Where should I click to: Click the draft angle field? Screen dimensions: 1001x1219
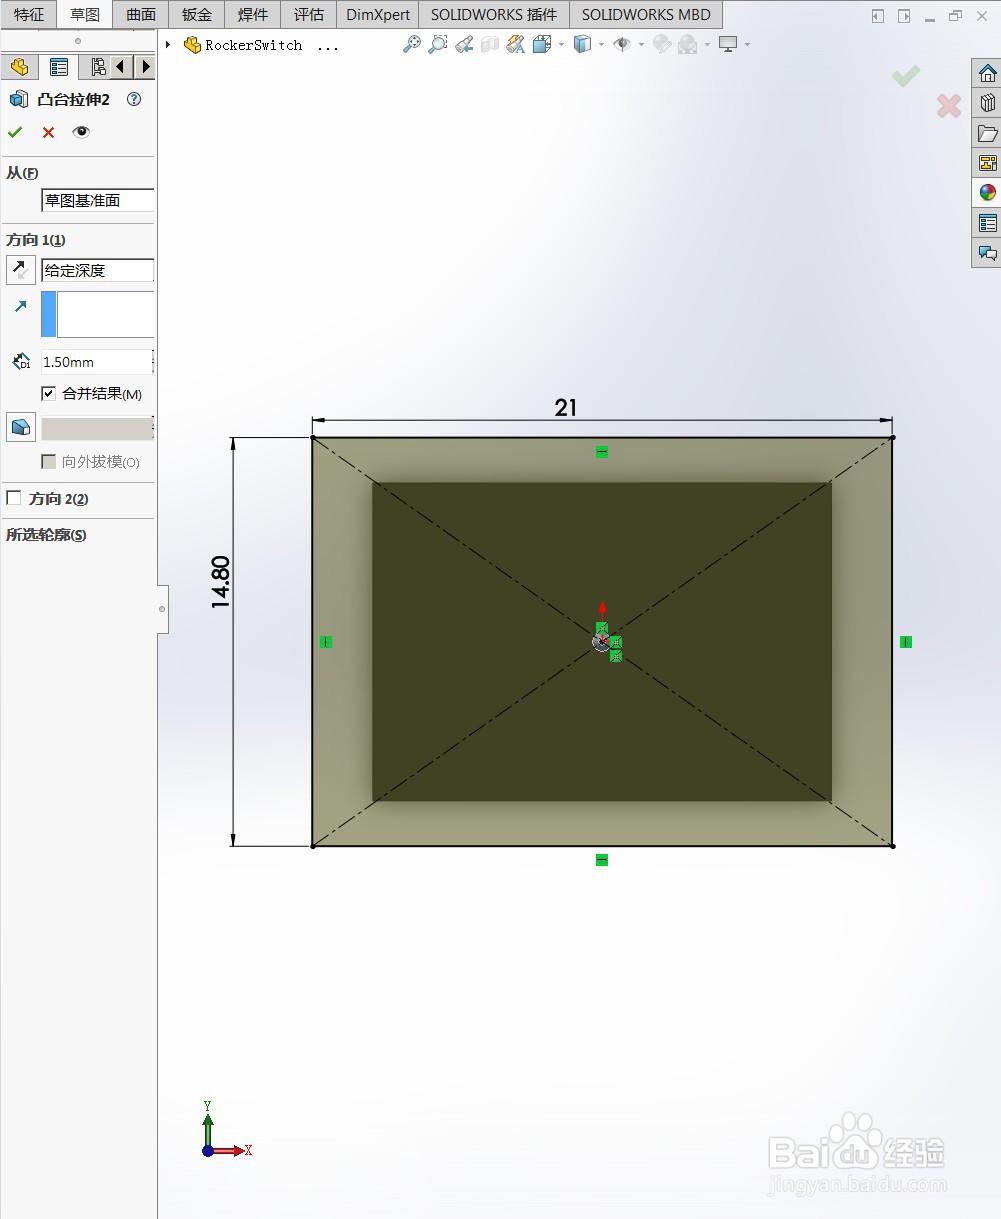click(96, 429)
